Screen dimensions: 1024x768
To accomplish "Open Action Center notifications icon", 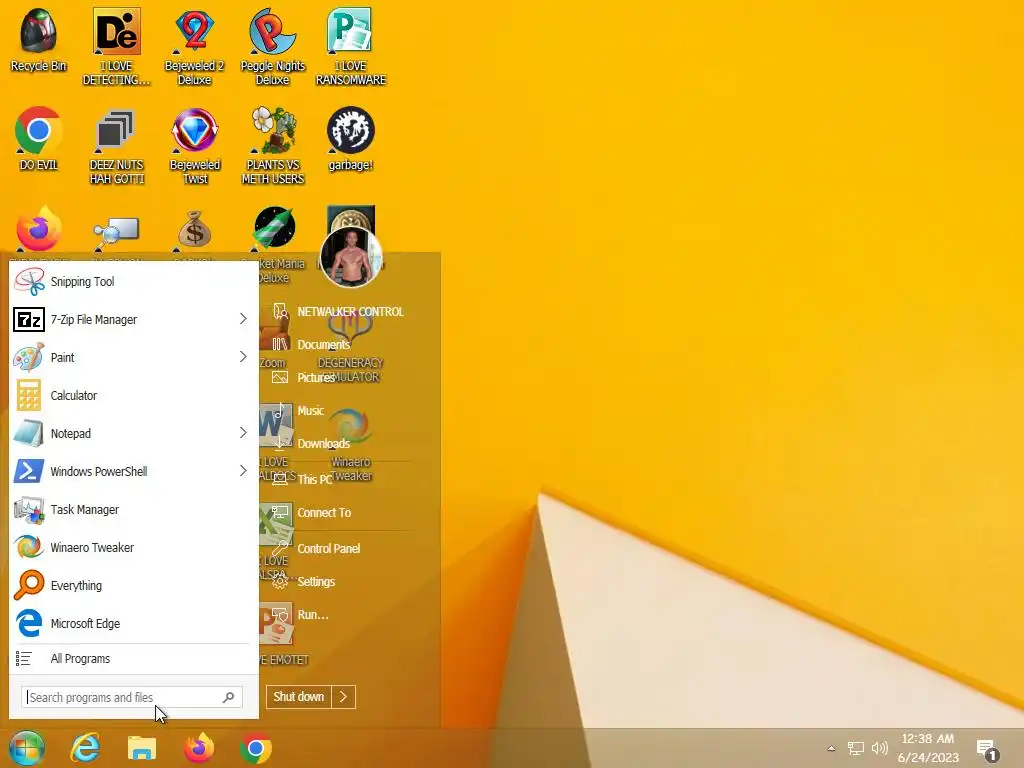I will pos(988,750).
